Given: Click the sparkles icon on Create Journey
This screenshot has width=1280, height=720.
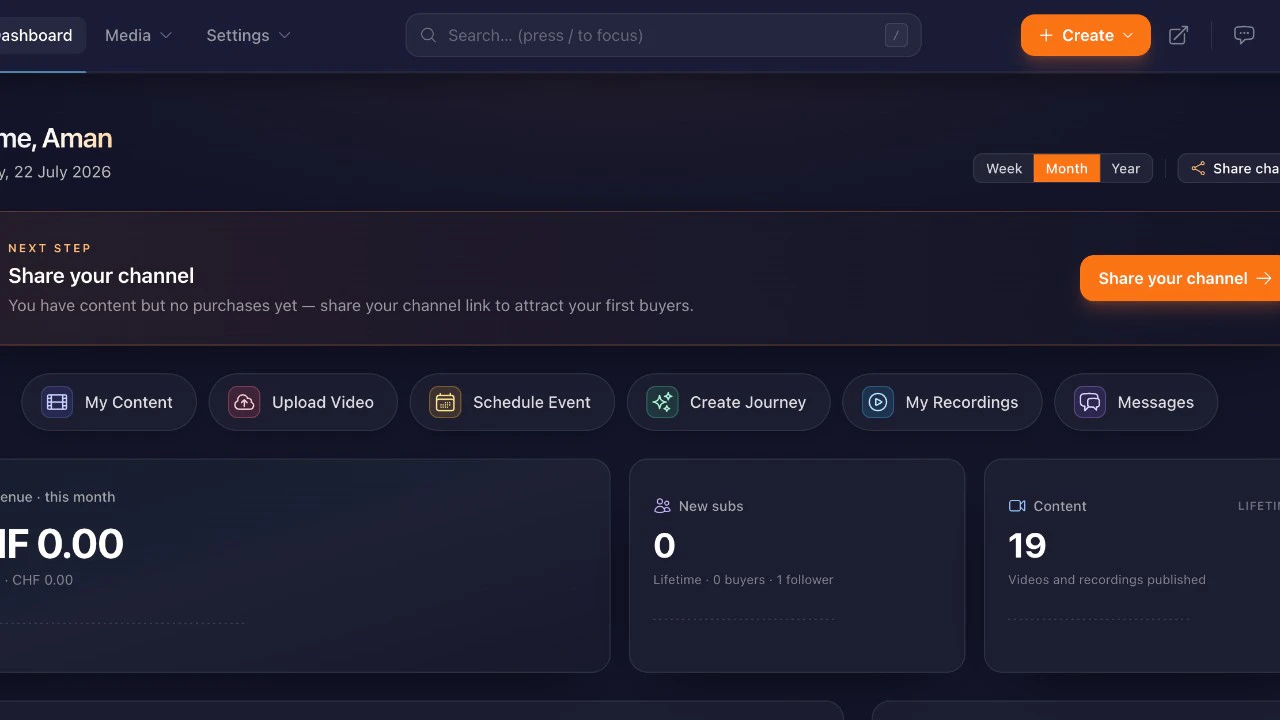Looking at the screenshot, I should click(662, 402).
